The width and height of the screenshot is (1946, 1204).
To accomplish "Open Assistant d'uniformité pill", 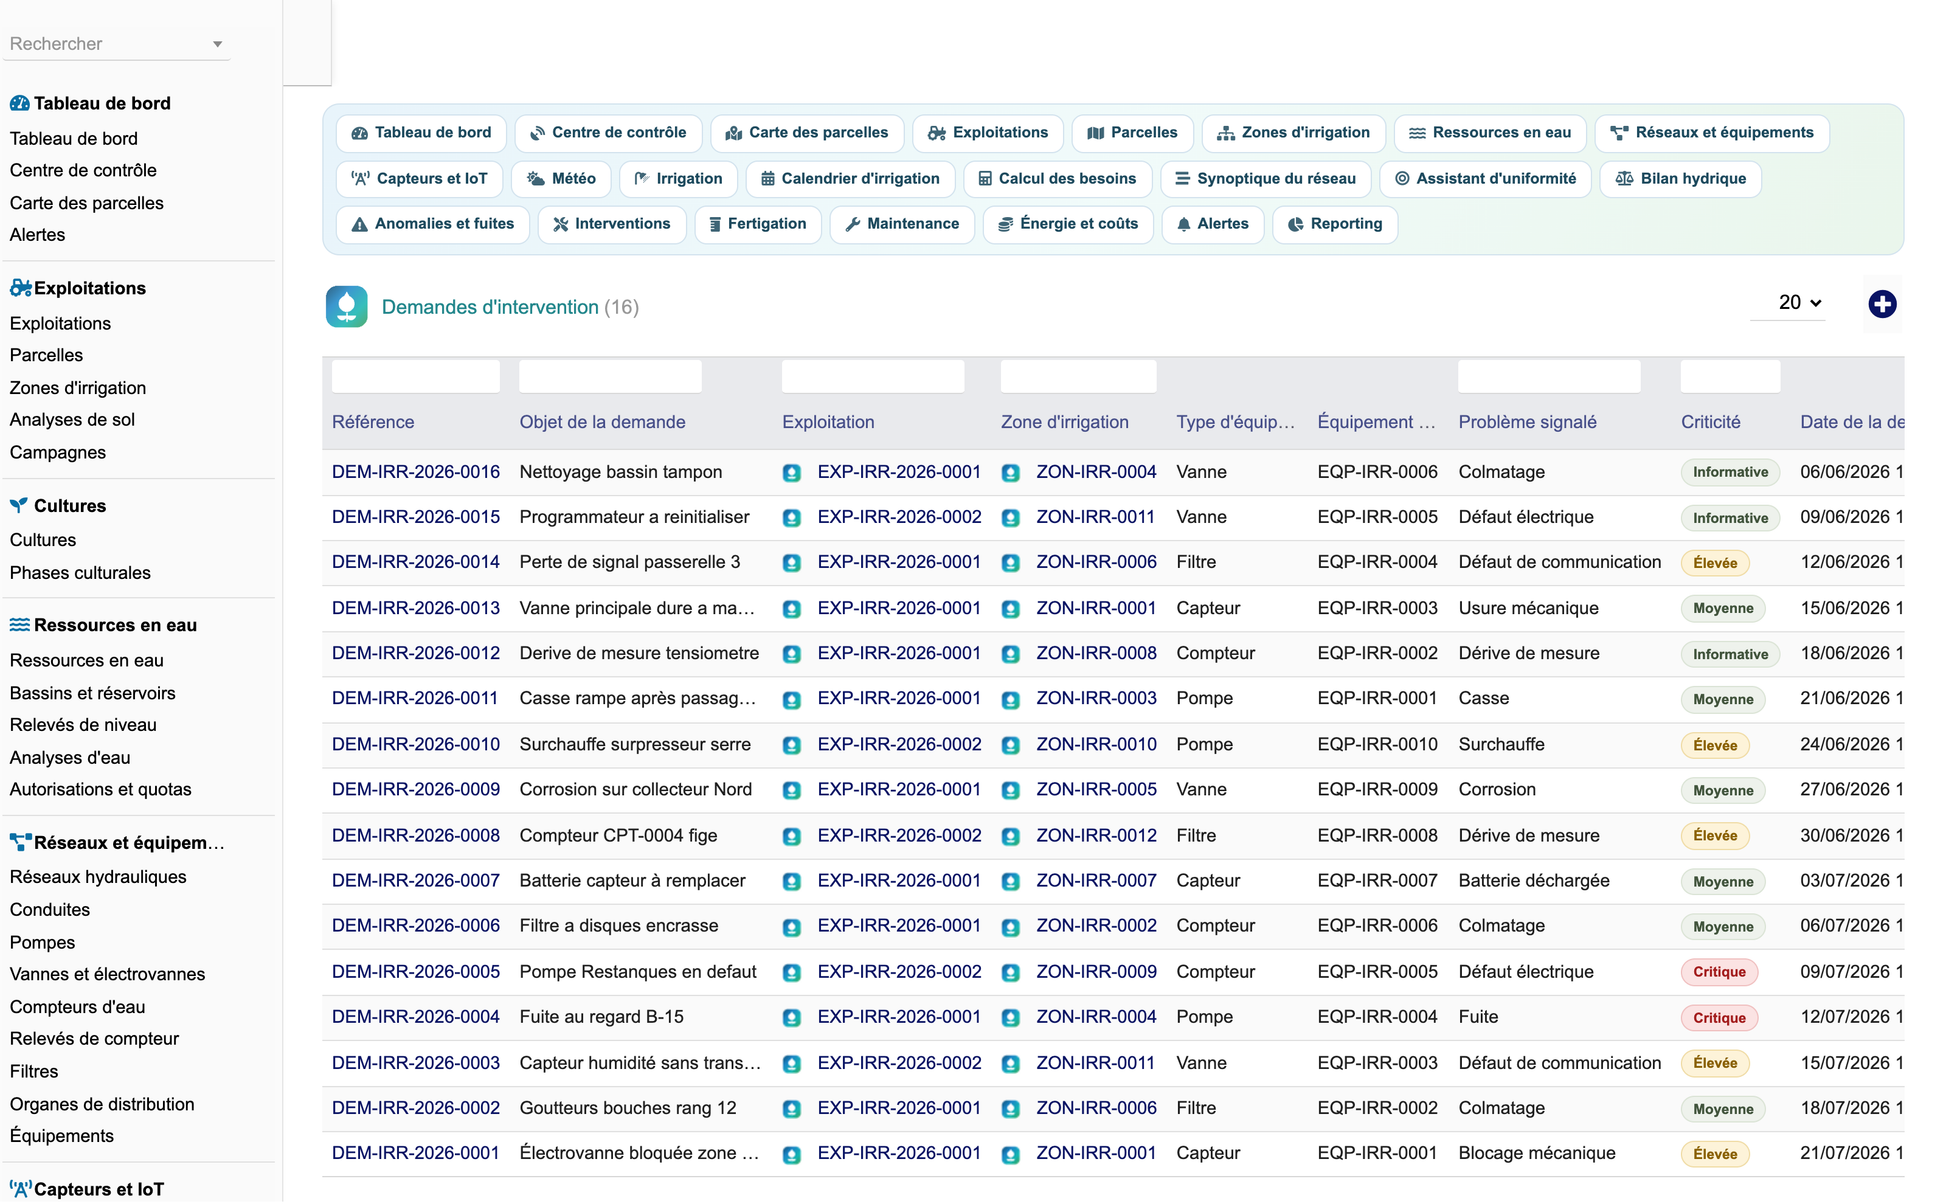I will [1485, 179].
